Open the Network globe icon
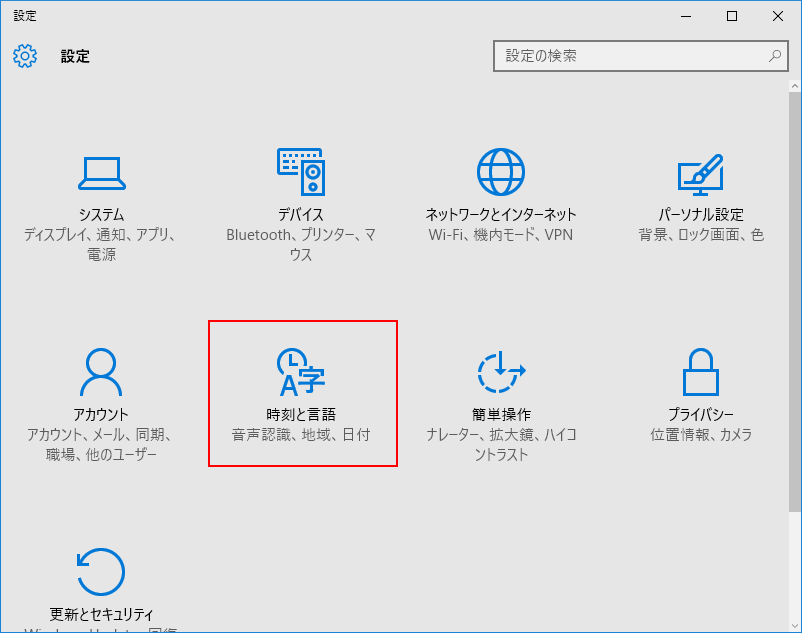Viewport: 802px width, 633px height. click(x=501, y=173)
